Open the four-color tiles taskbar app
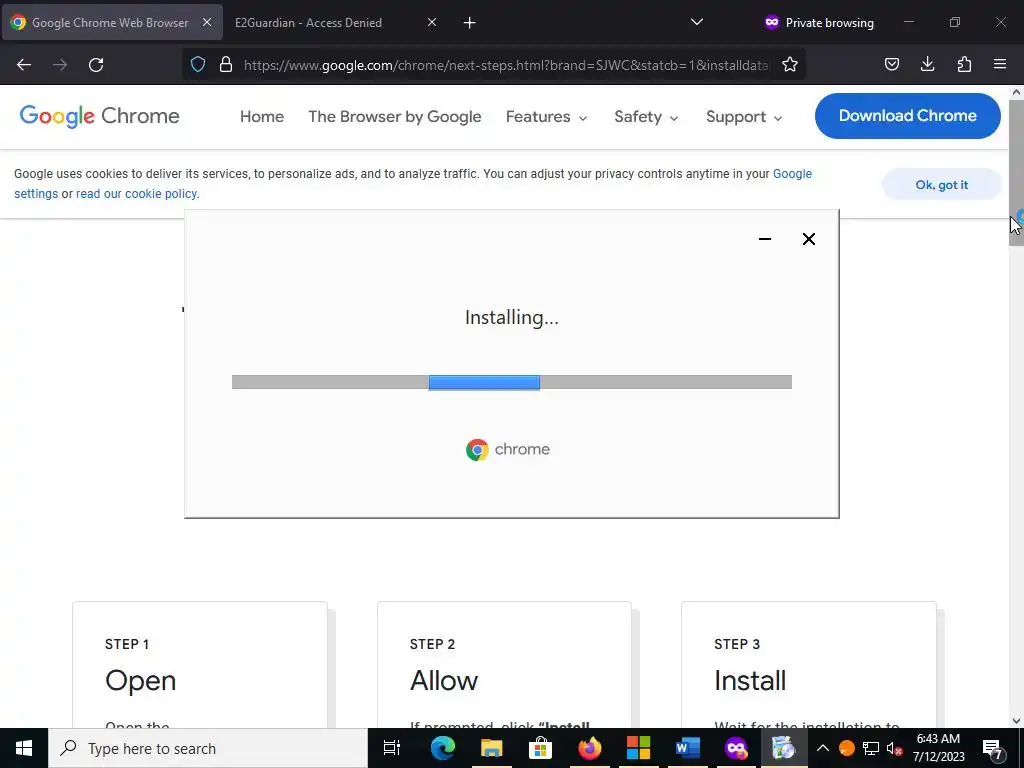 (x=638, y=748)
